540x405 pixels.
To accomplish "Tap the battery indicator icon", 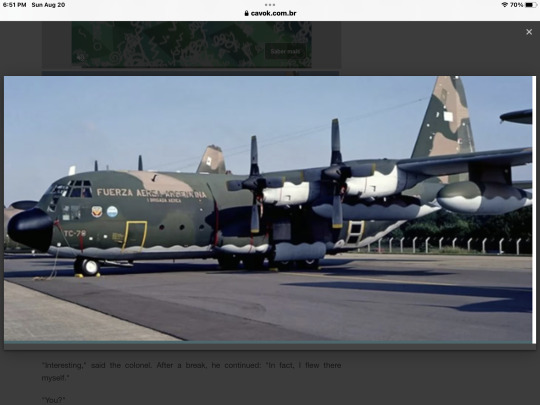I will 531,4.
